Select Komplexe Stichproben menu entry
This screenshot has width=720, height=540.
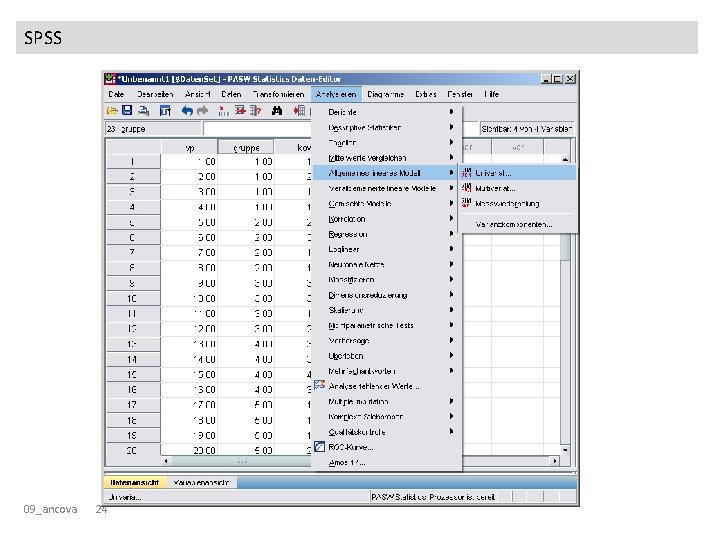pyautogui.click(x=385, y=416)
